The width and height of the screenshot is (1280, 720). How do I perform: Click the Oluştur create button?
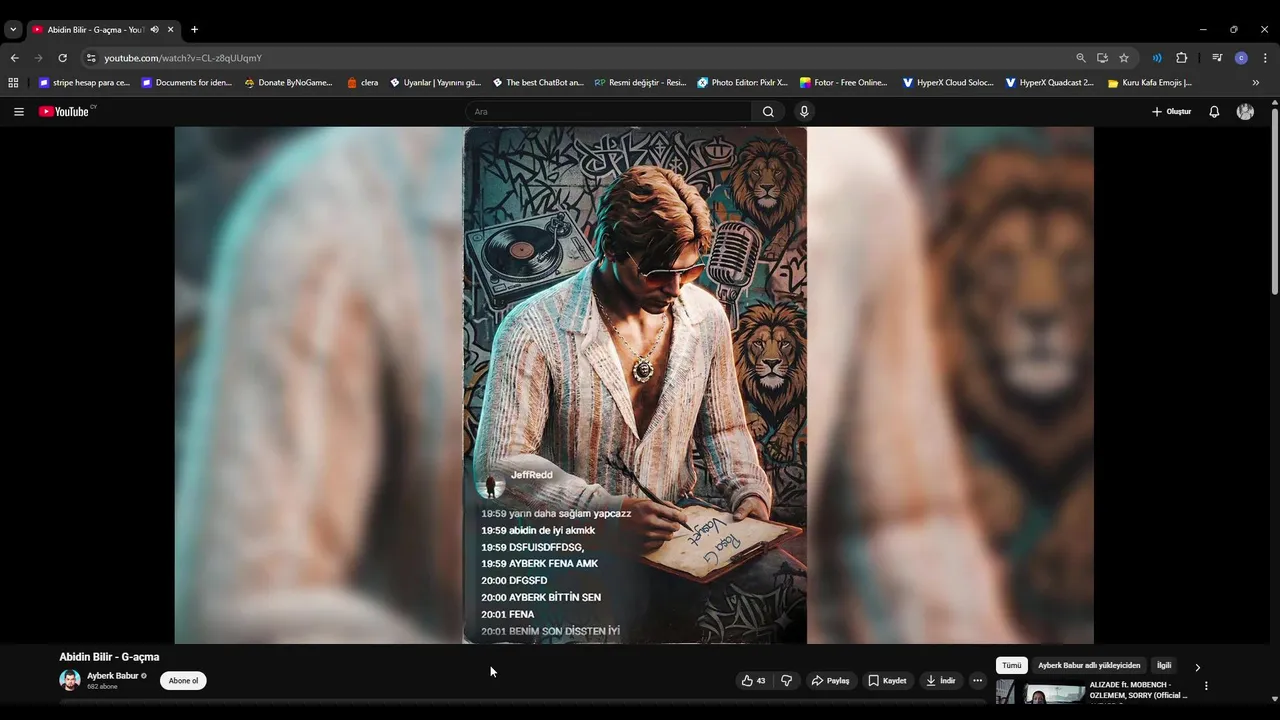coord(1172,112)
